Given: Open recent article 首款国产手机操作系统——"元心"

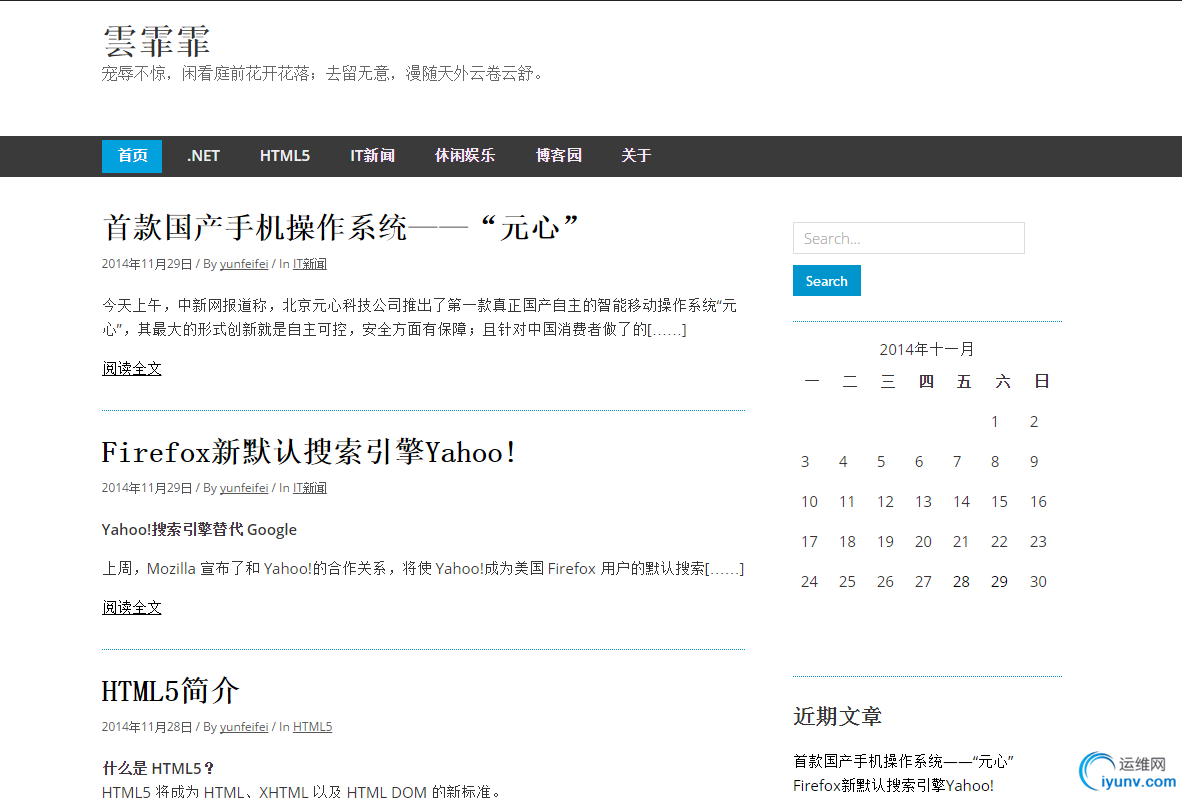Looking at the screenshot, I should coord(903,761).
